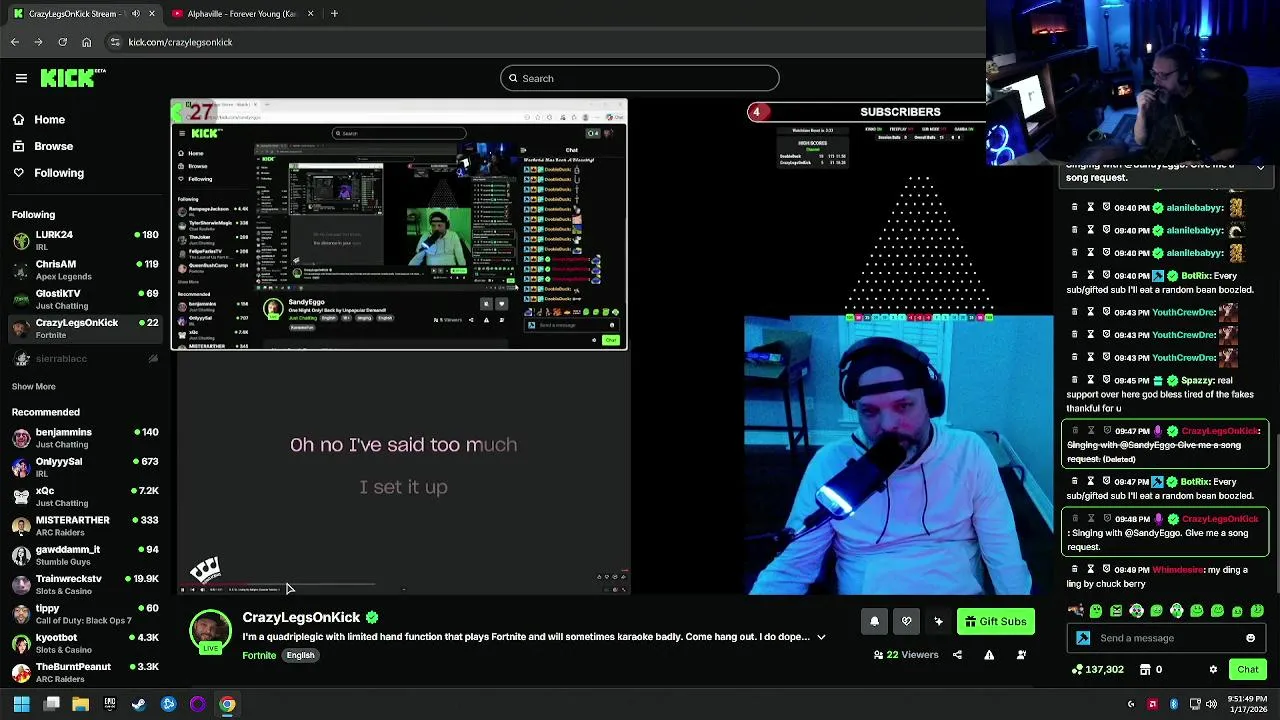1280x720 pixels.
Task: Switch to Alphaville Forever Young tab
Action: coord(243,14)
